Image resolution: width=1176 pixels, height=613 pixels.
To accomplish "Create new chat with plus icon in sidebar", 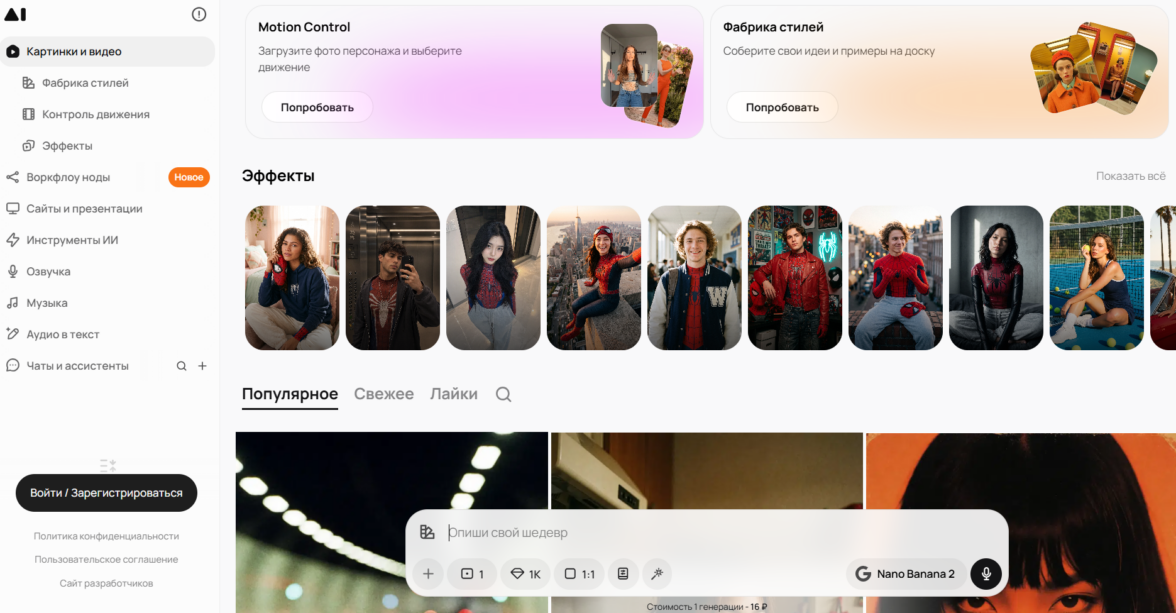I will pos(202,366).
